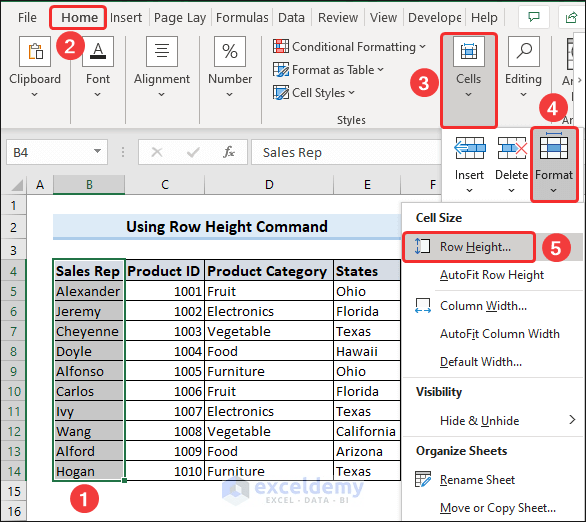Expand the Editing group arrow
Screen dimensions: 586x522
click(x=523, y=95)
